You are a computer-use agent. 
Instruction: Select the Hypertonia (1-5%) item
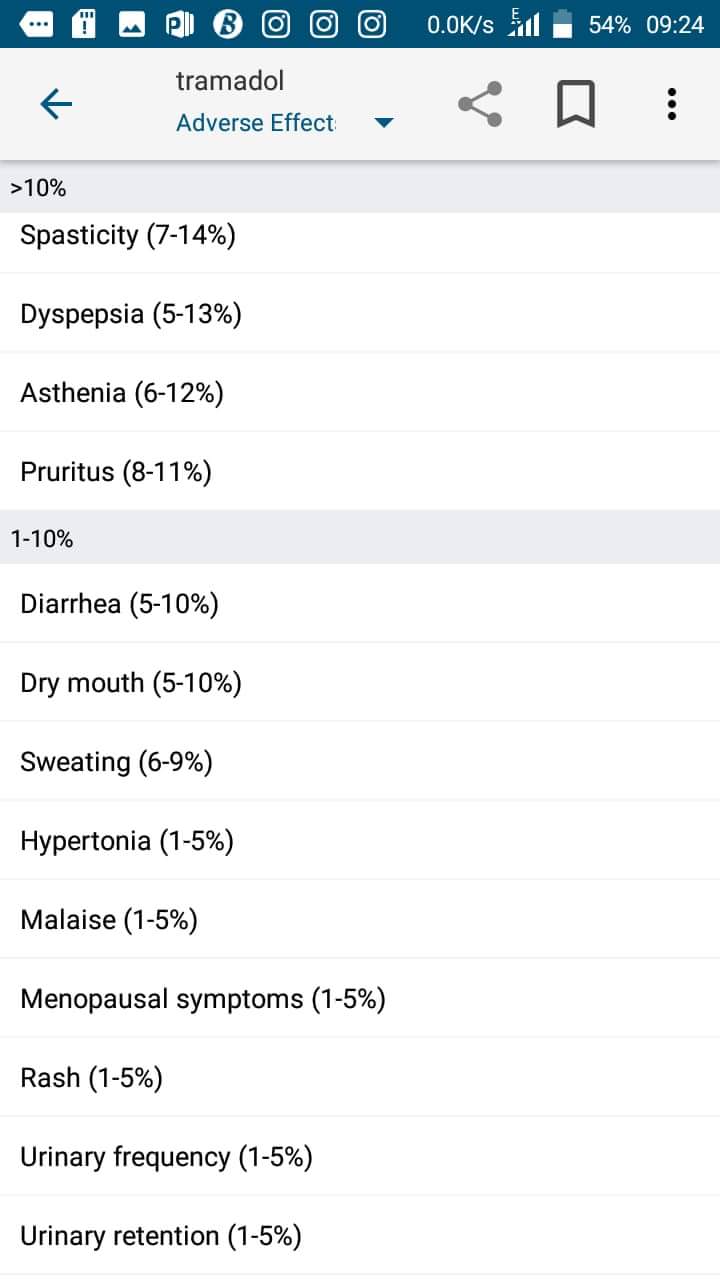click(127, 841)
